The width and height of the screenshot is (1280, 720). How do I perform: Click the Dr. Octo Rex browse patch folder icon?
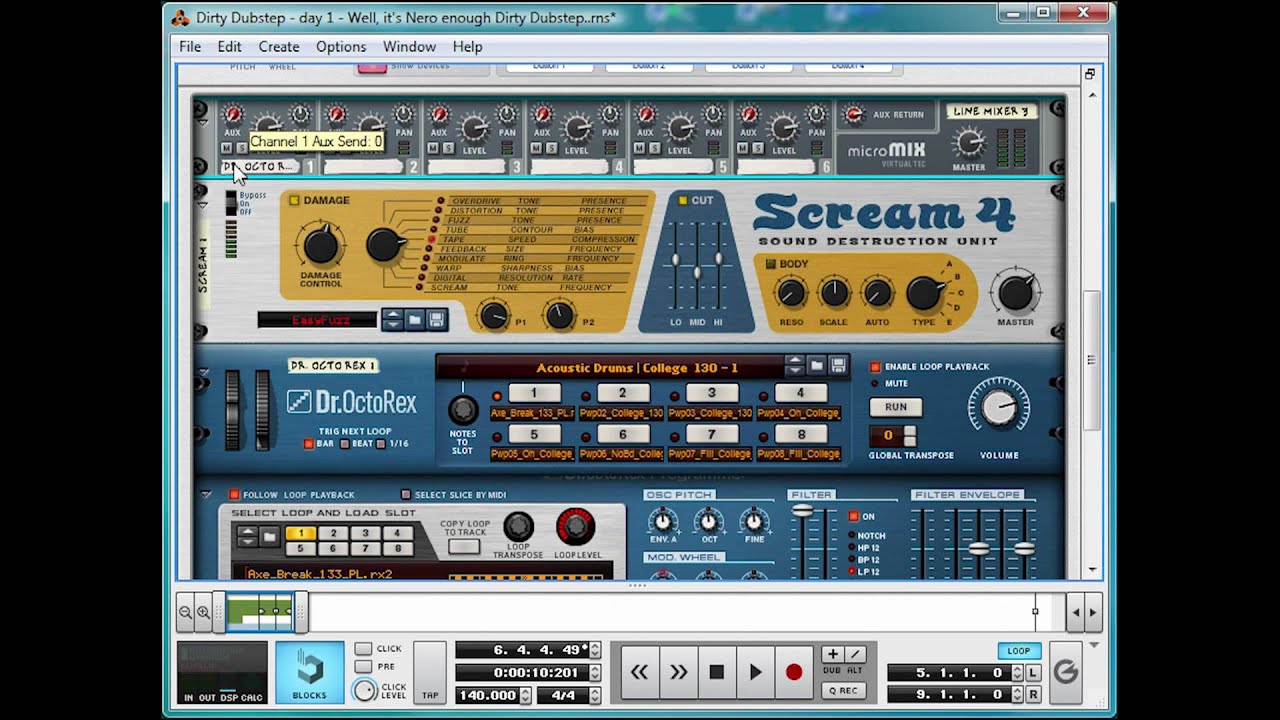coord(817,366)
